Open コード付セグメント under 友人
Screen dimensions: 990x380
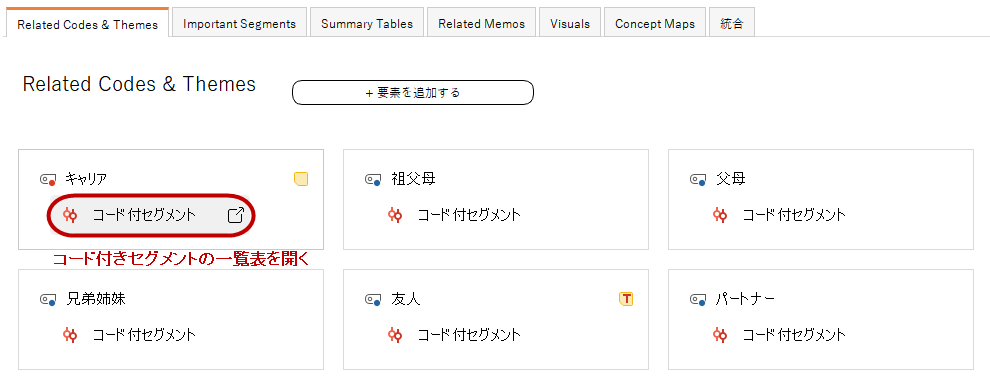[x=469, y=335]
